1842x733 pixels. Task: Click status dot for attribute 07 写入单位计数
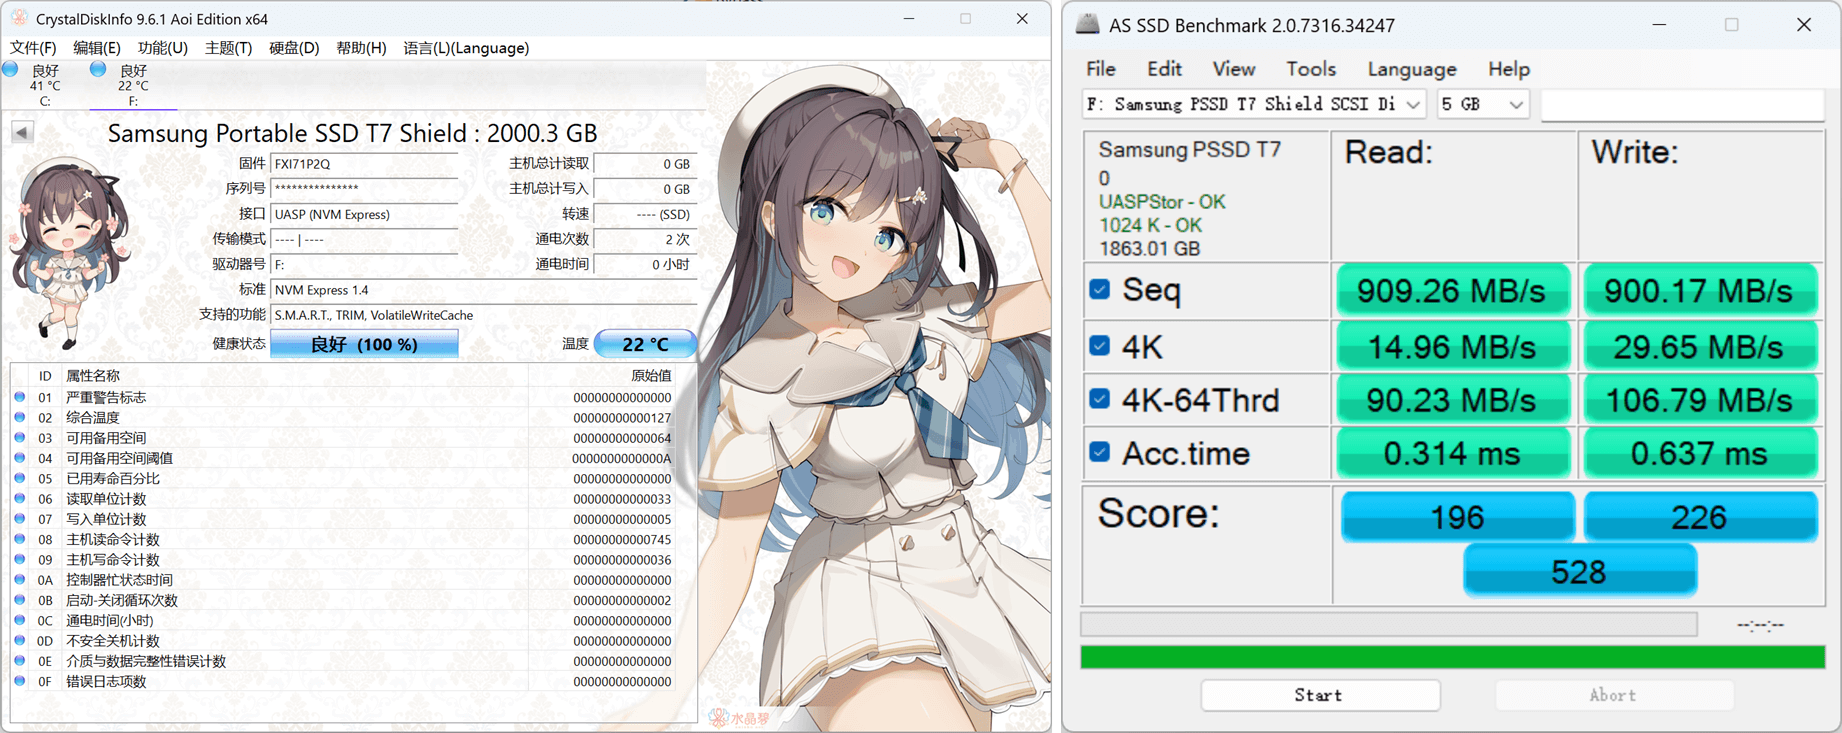coord(20,519)
